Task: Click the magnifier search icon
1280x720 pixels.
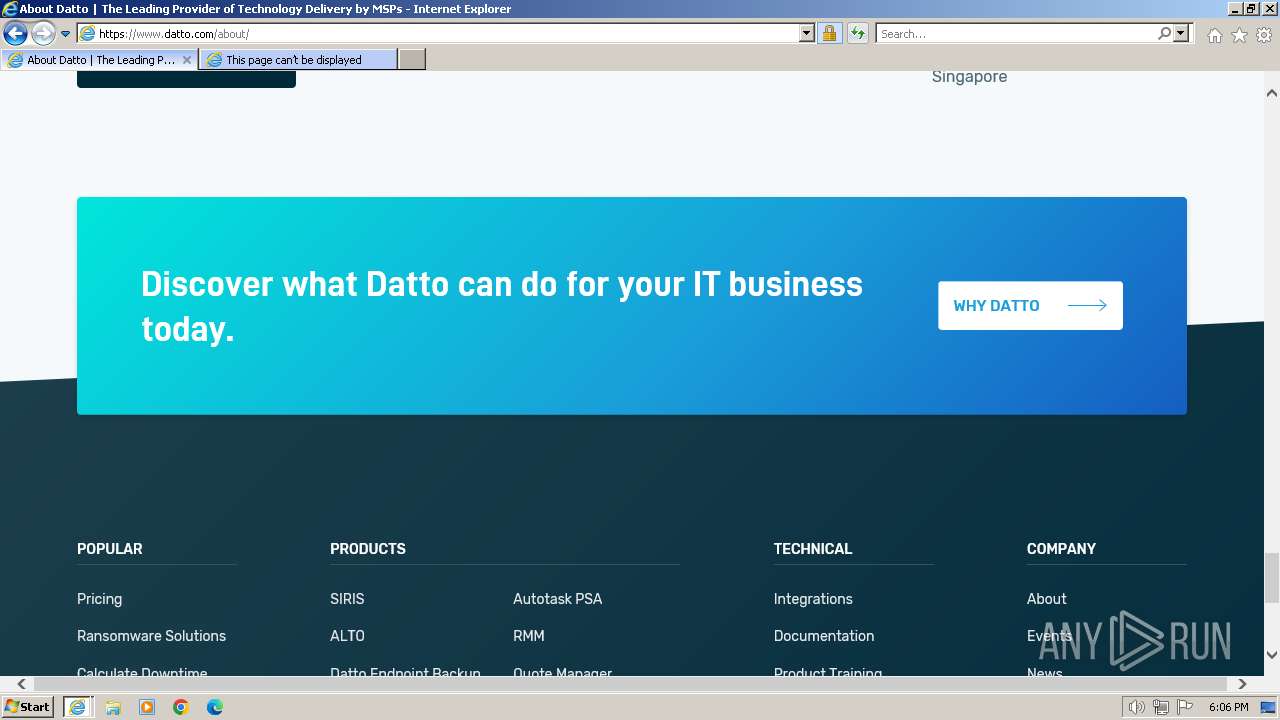Action: [1164, 34]
